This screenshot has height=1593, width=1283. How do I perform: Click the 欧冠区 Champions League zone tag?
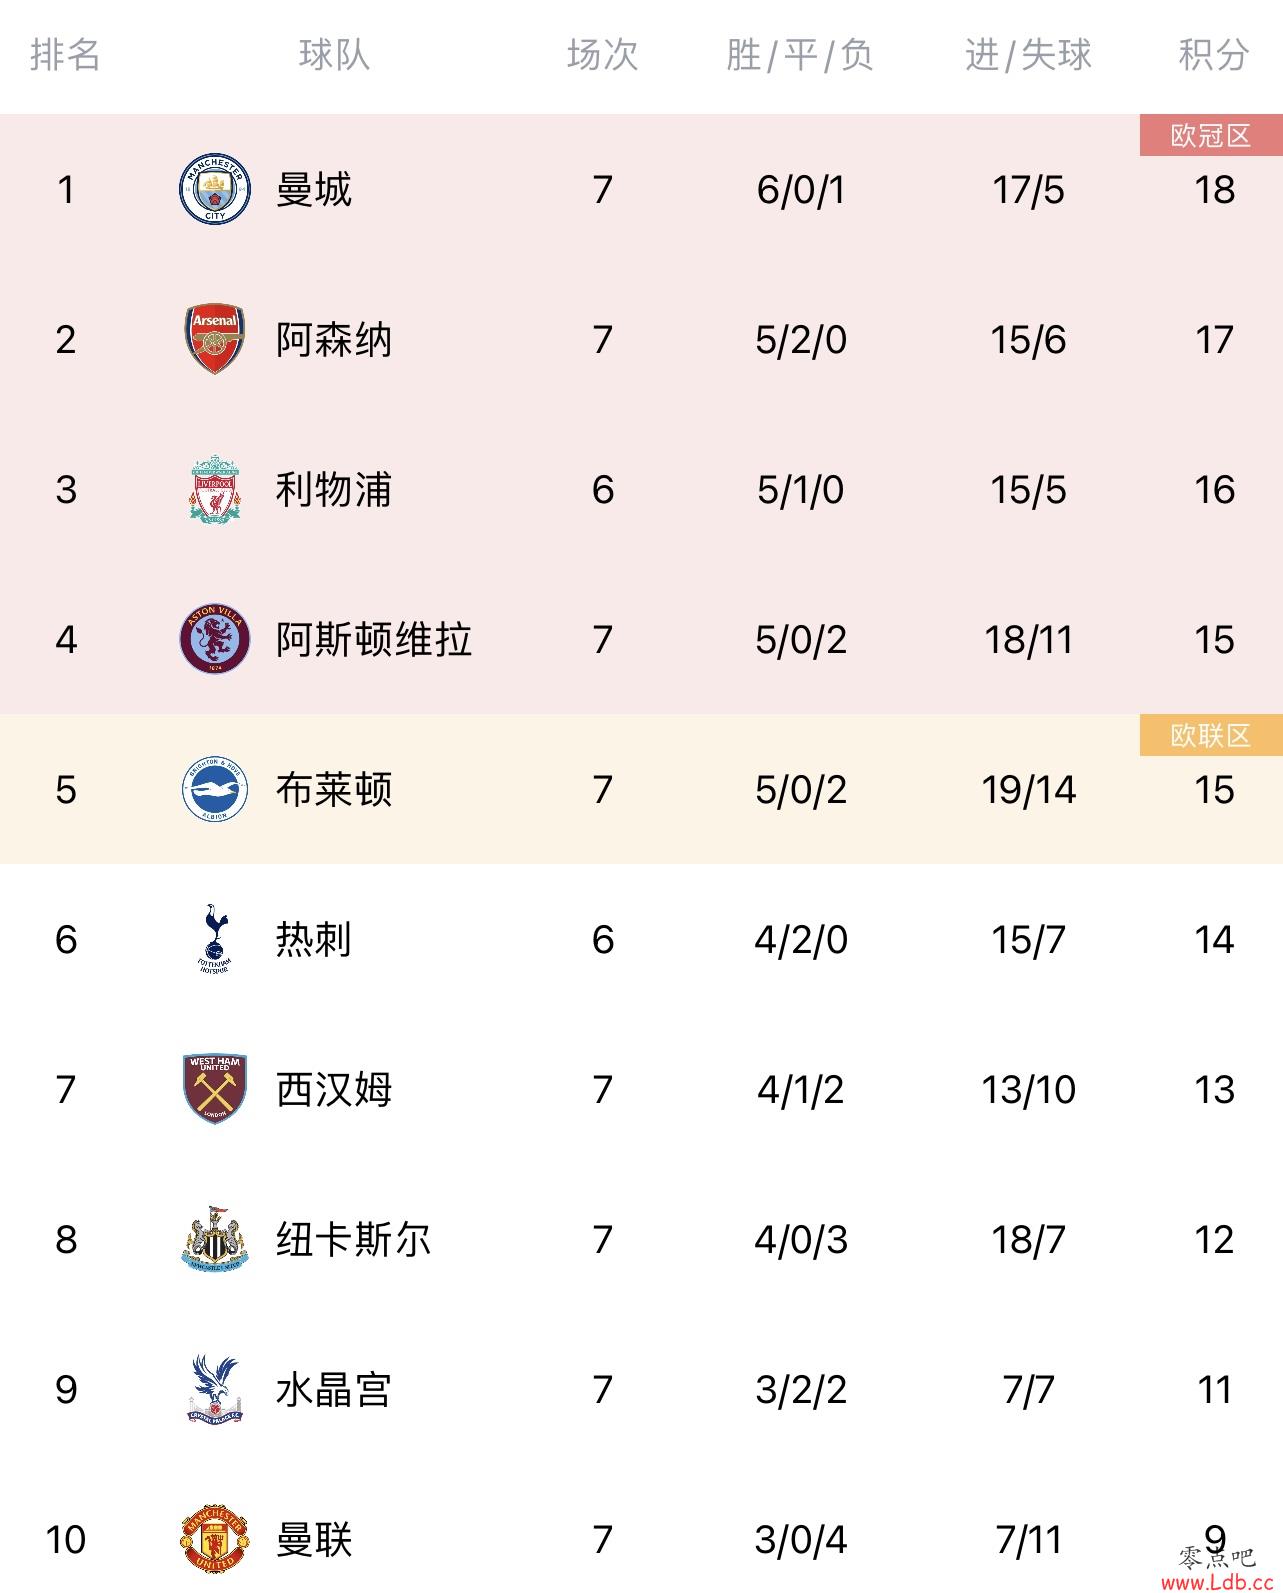tap(1211, 135)
